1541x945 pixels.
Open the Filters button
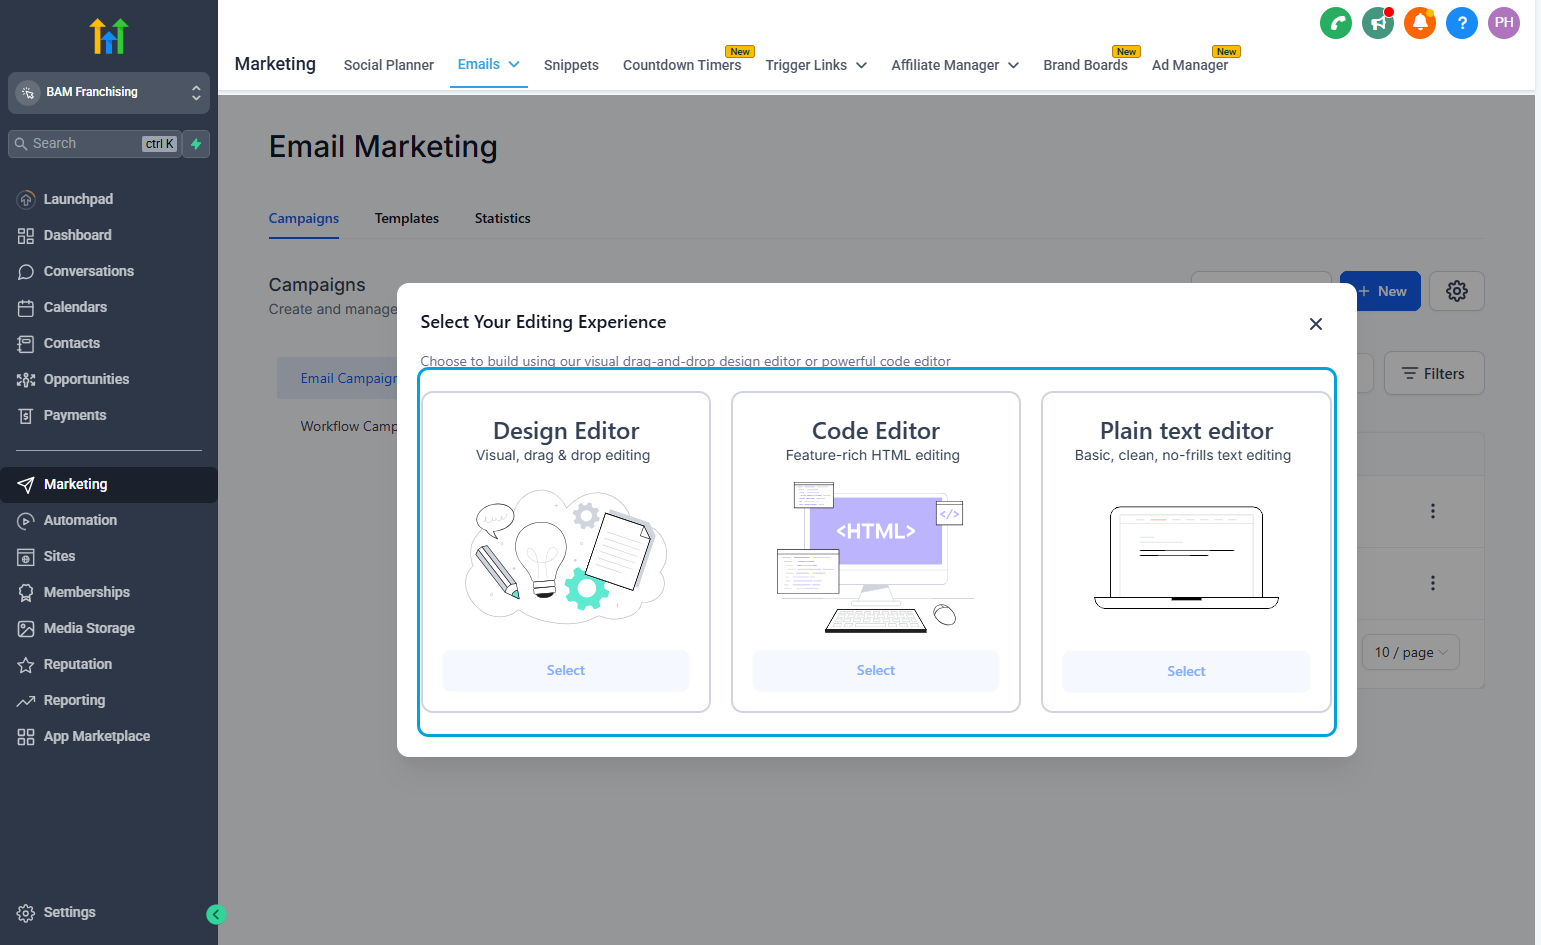1434,373
